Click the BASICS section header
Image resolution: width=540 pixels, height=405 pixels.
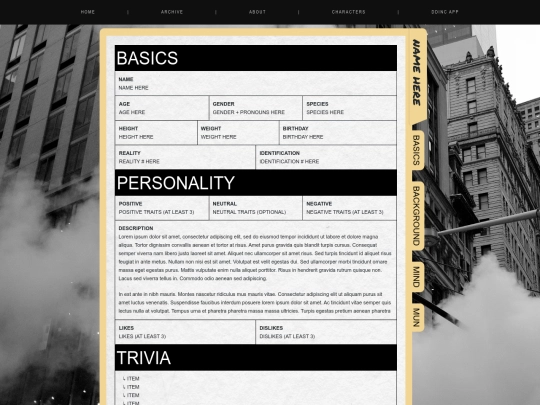coord(256,58)
